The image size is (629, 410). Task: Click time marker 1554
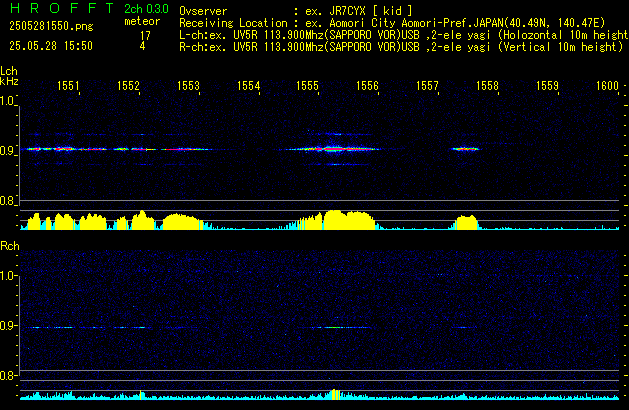(x=248, y=86)
